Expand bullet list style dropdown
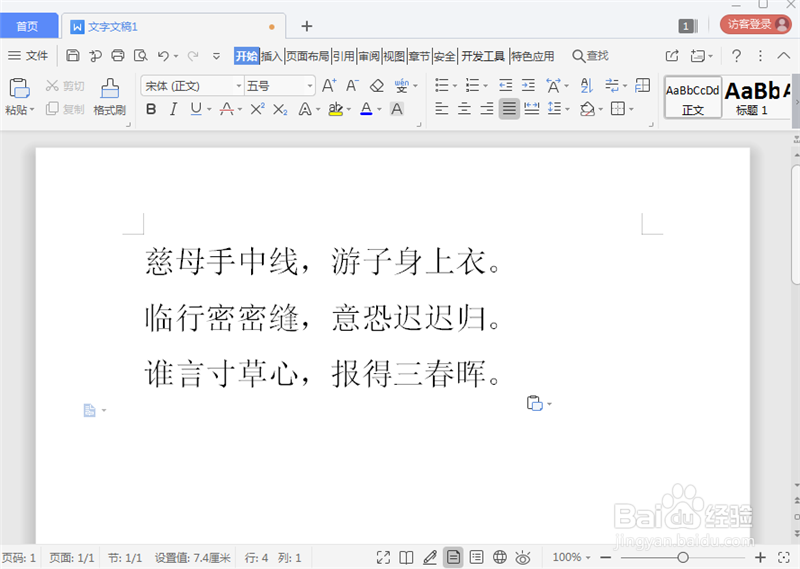Image resolution: width=800 pixels, height=569 pixels. pyautogui.click(x=455, y=86)
